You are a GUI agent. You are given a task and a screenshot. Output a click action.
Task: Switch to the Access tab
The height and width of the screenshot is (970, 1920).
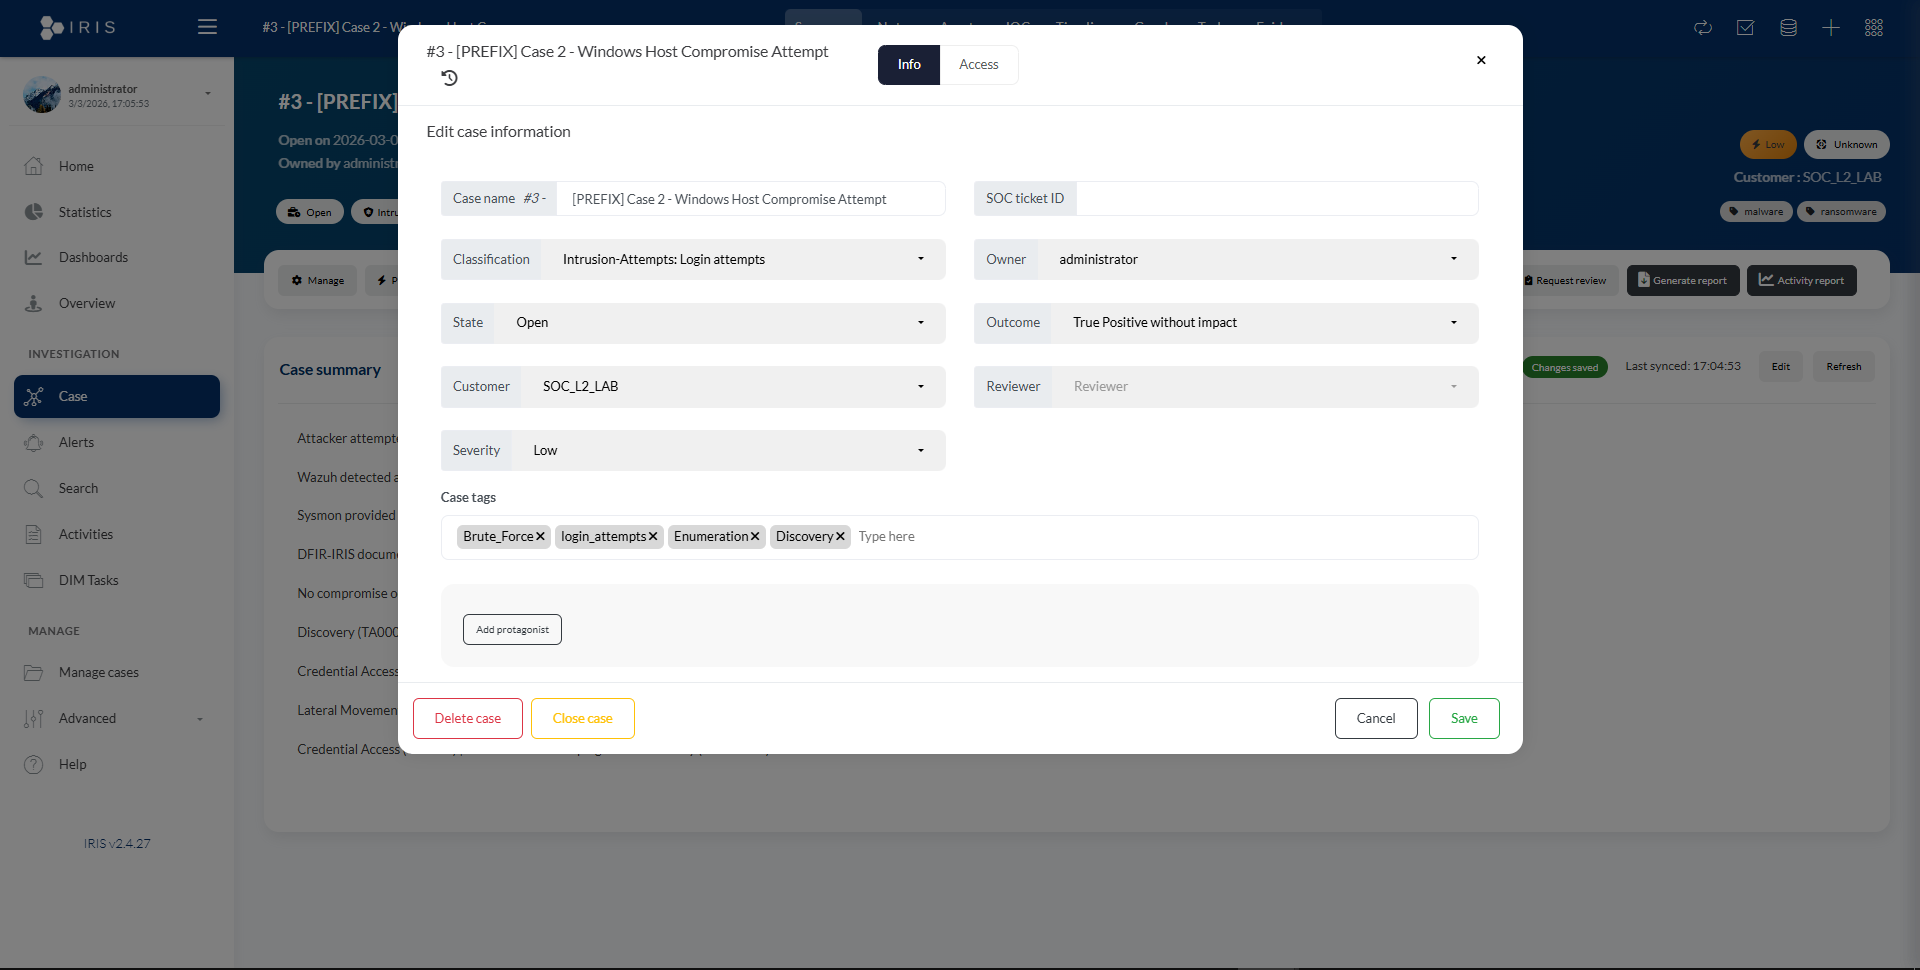[978, 65]
